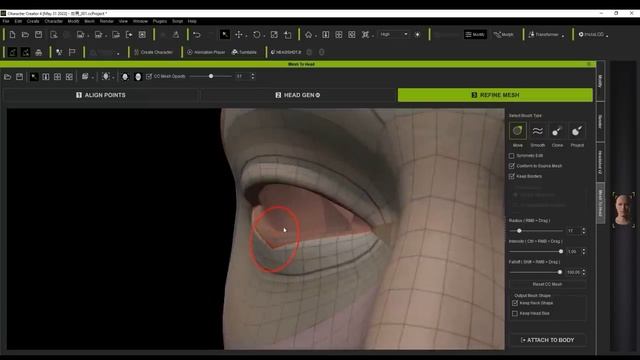Click the Attach to Body button
The width and height of the screenshot is (640, 360).
[x=548, y=340]
